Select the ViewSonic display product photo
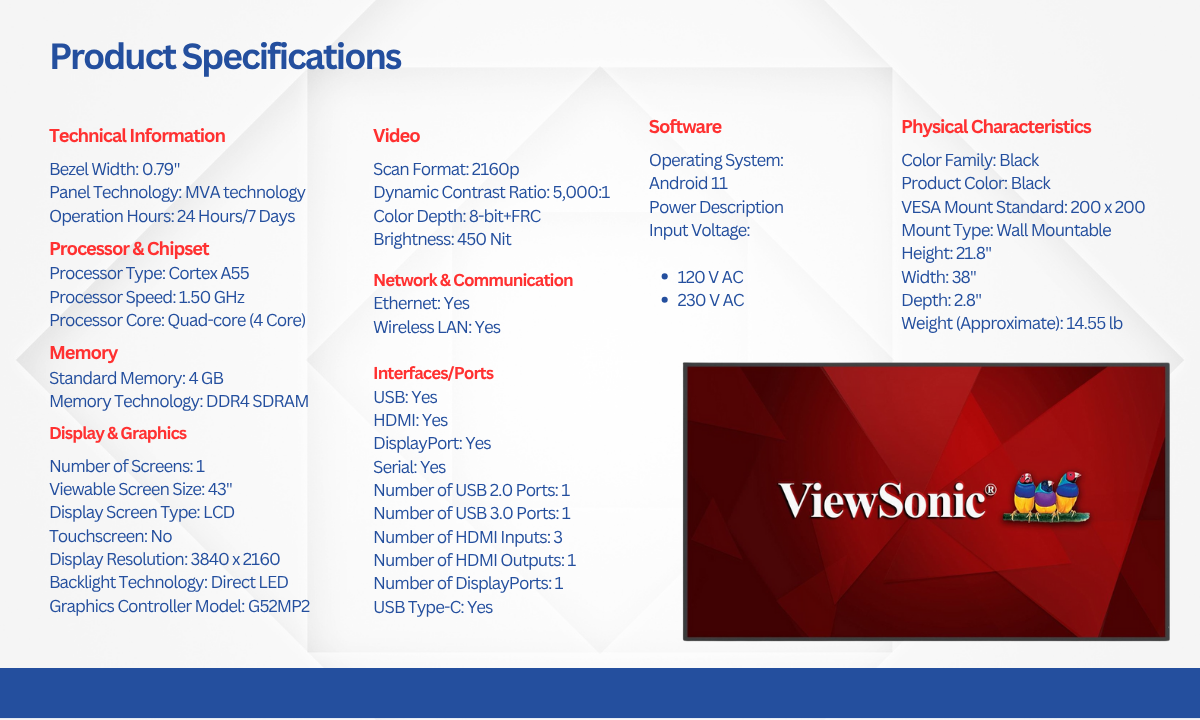This screenshot has height=720, width=1200. tap(926, 501)
